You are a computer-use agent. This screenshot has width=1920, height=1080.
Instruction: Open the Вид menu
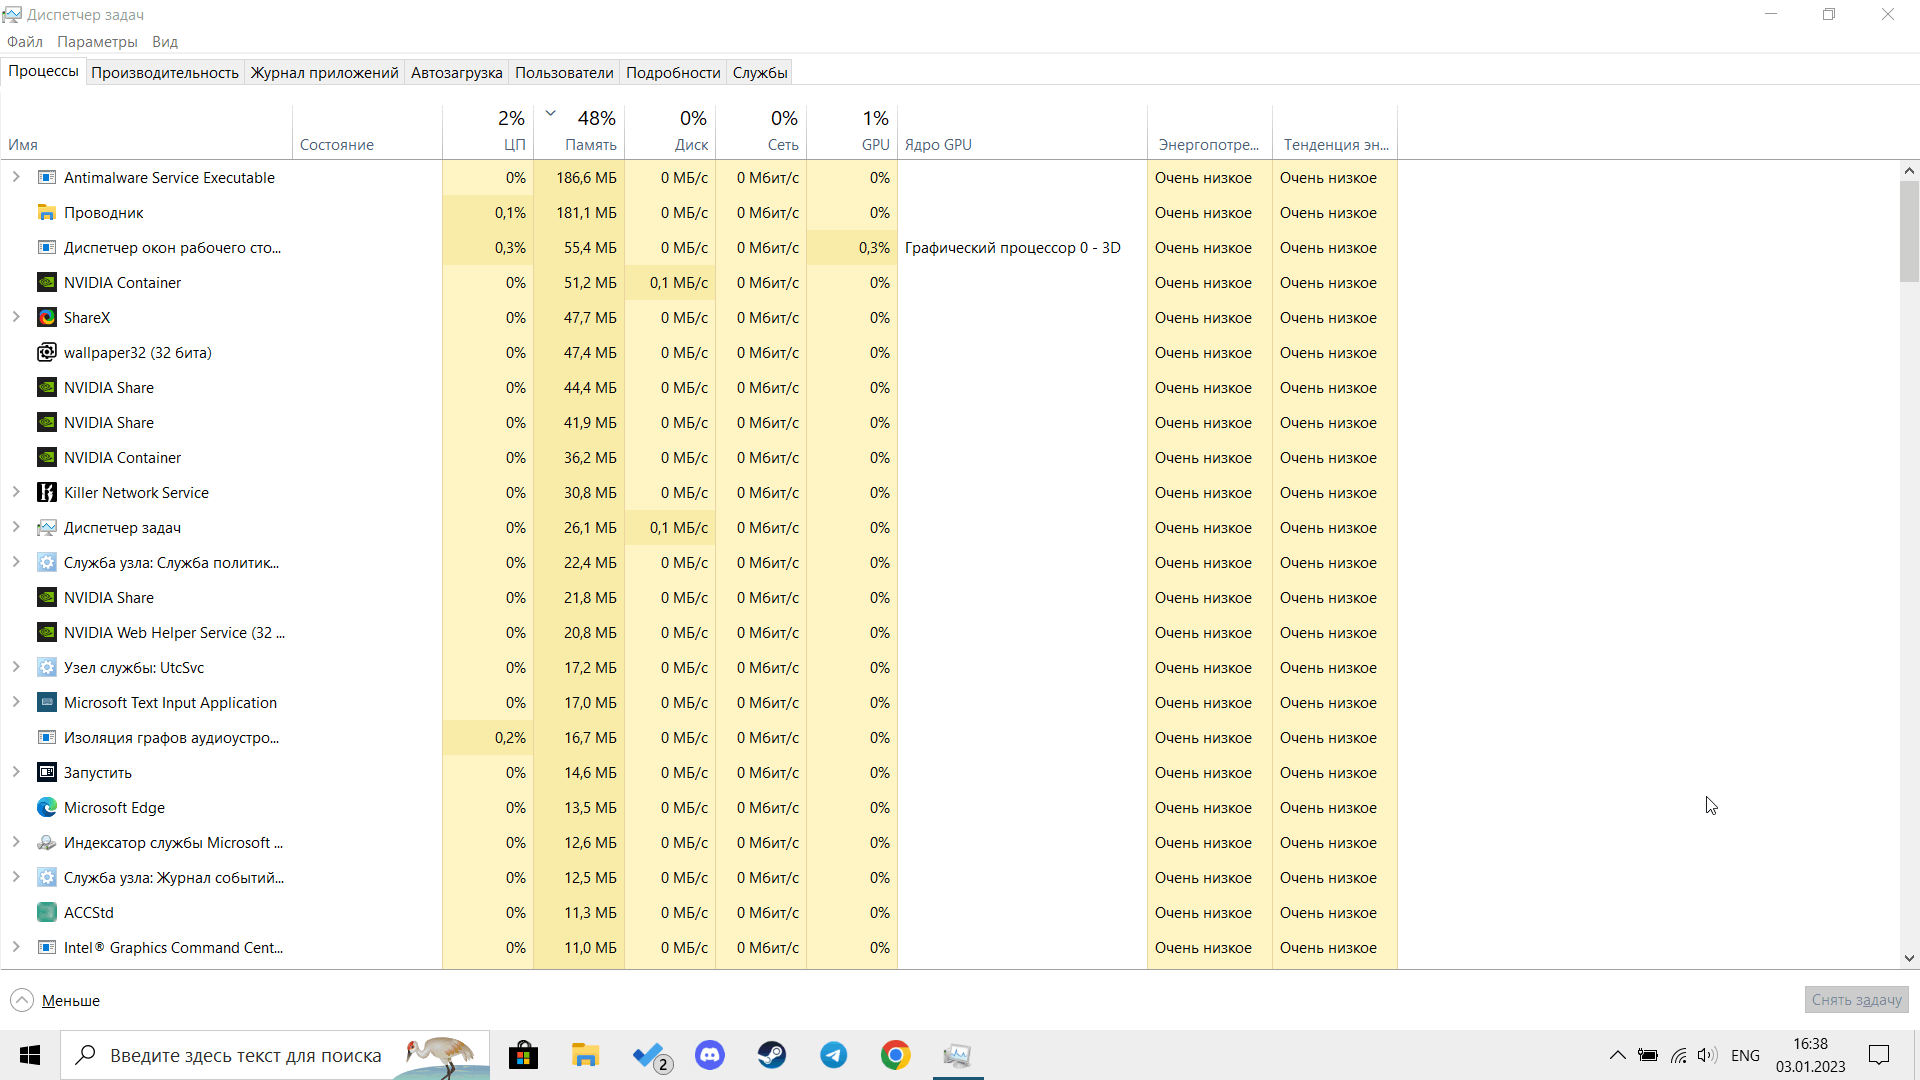tap(165, 42)
